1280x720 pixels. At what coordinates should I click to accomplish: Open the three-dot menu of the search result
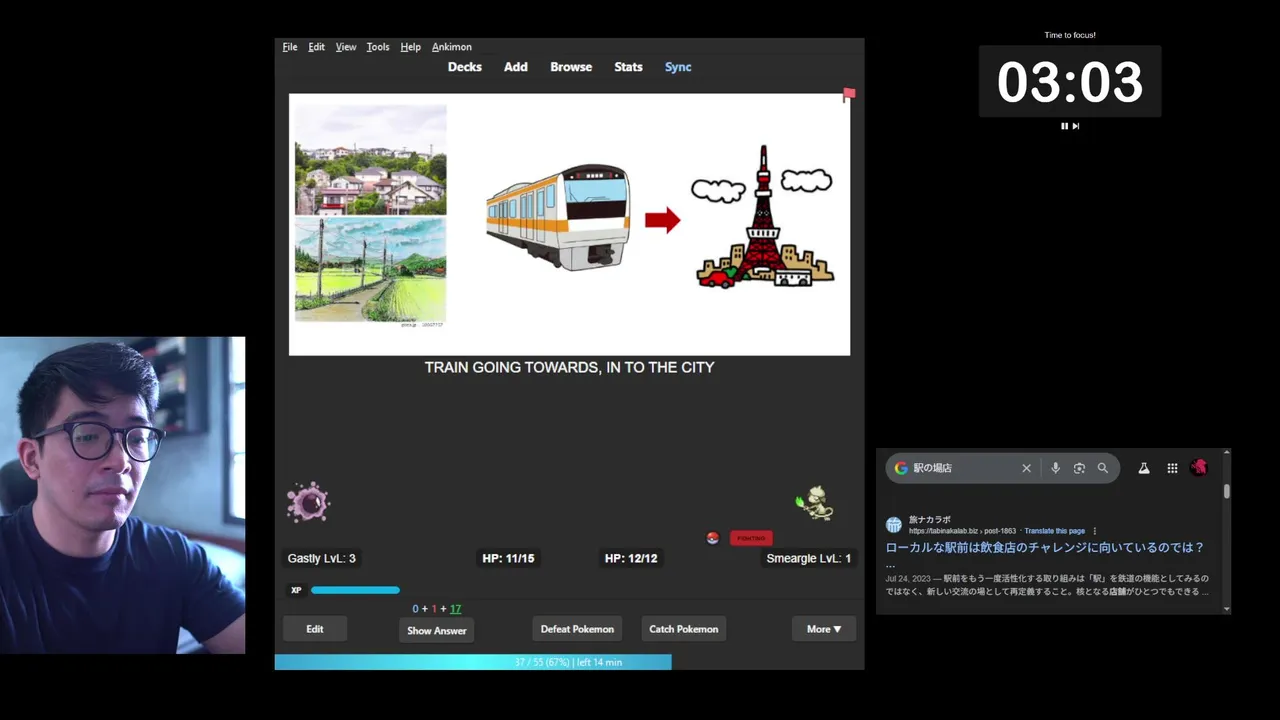click(1095, 531)
